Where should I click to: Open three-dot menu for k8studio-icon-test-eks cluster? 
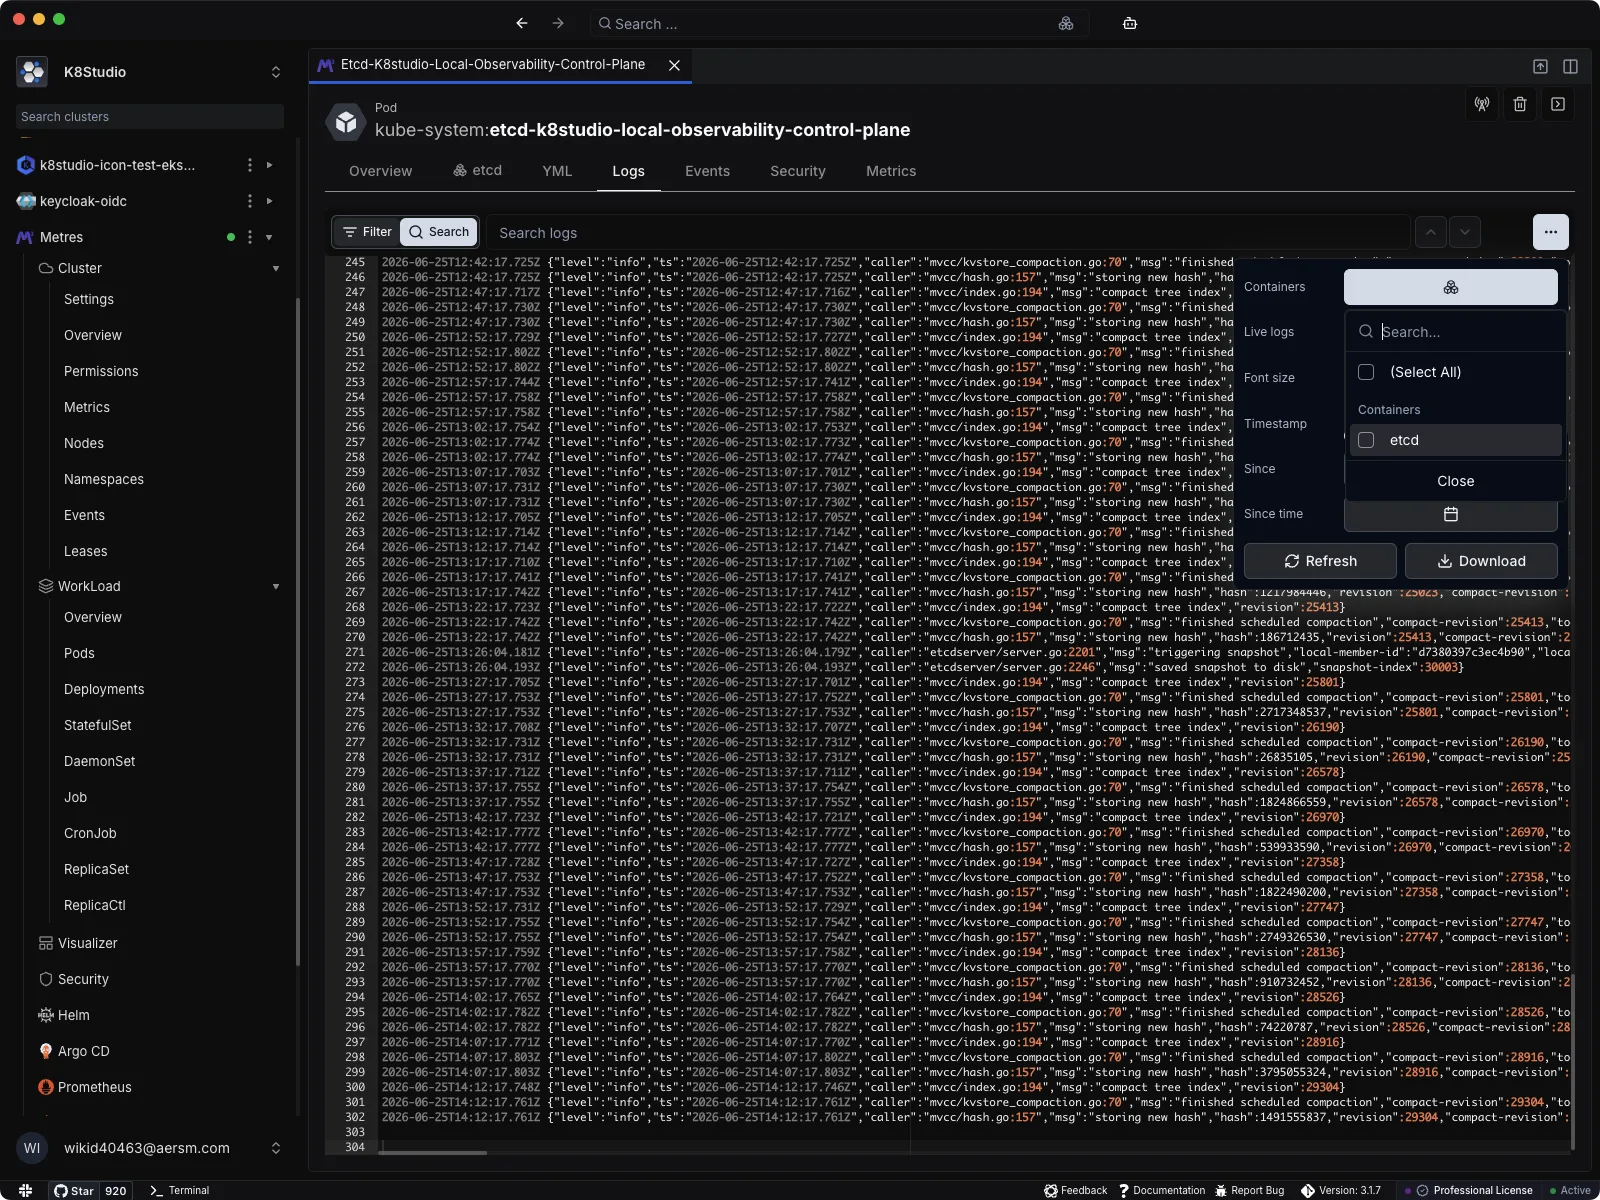tap(250, 165)
